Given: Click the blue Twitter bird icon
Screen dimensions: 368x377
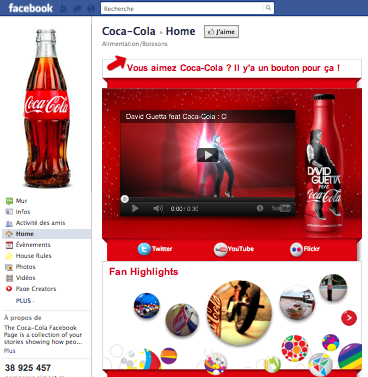Looking at the screenshot, I should click(x=144, y=249).
